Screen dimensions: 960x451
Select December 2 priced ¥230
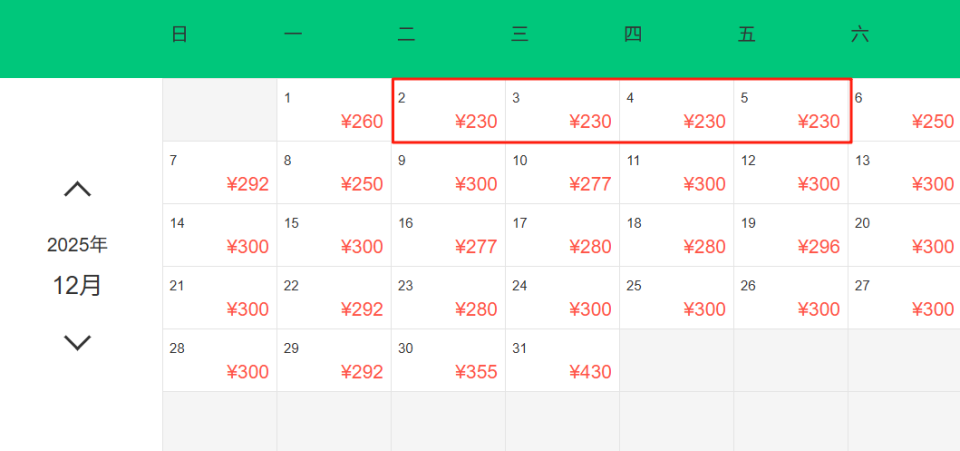(x=448, y=110)
